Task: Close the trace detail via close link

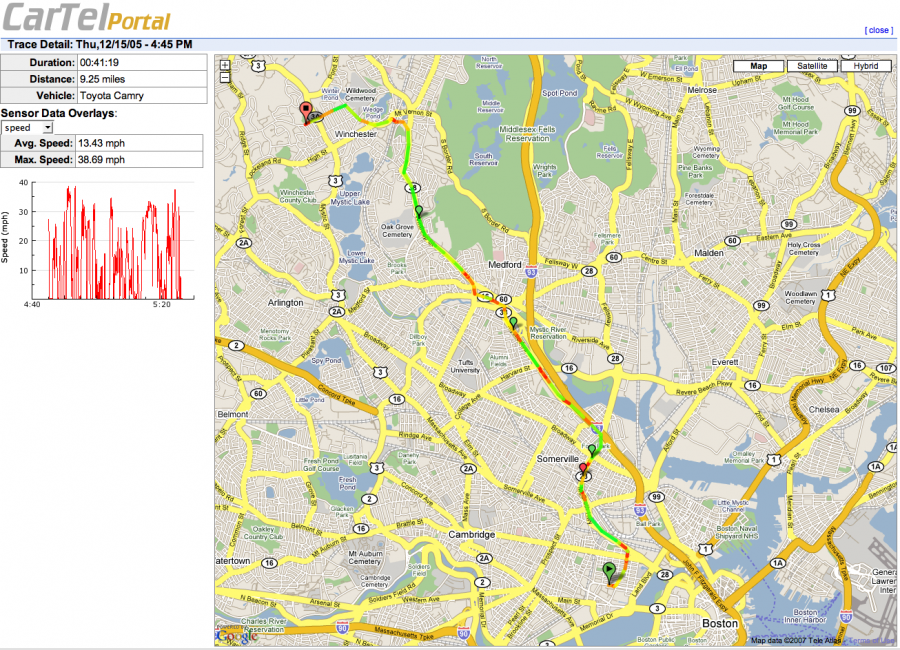Action: click(879, 30)
